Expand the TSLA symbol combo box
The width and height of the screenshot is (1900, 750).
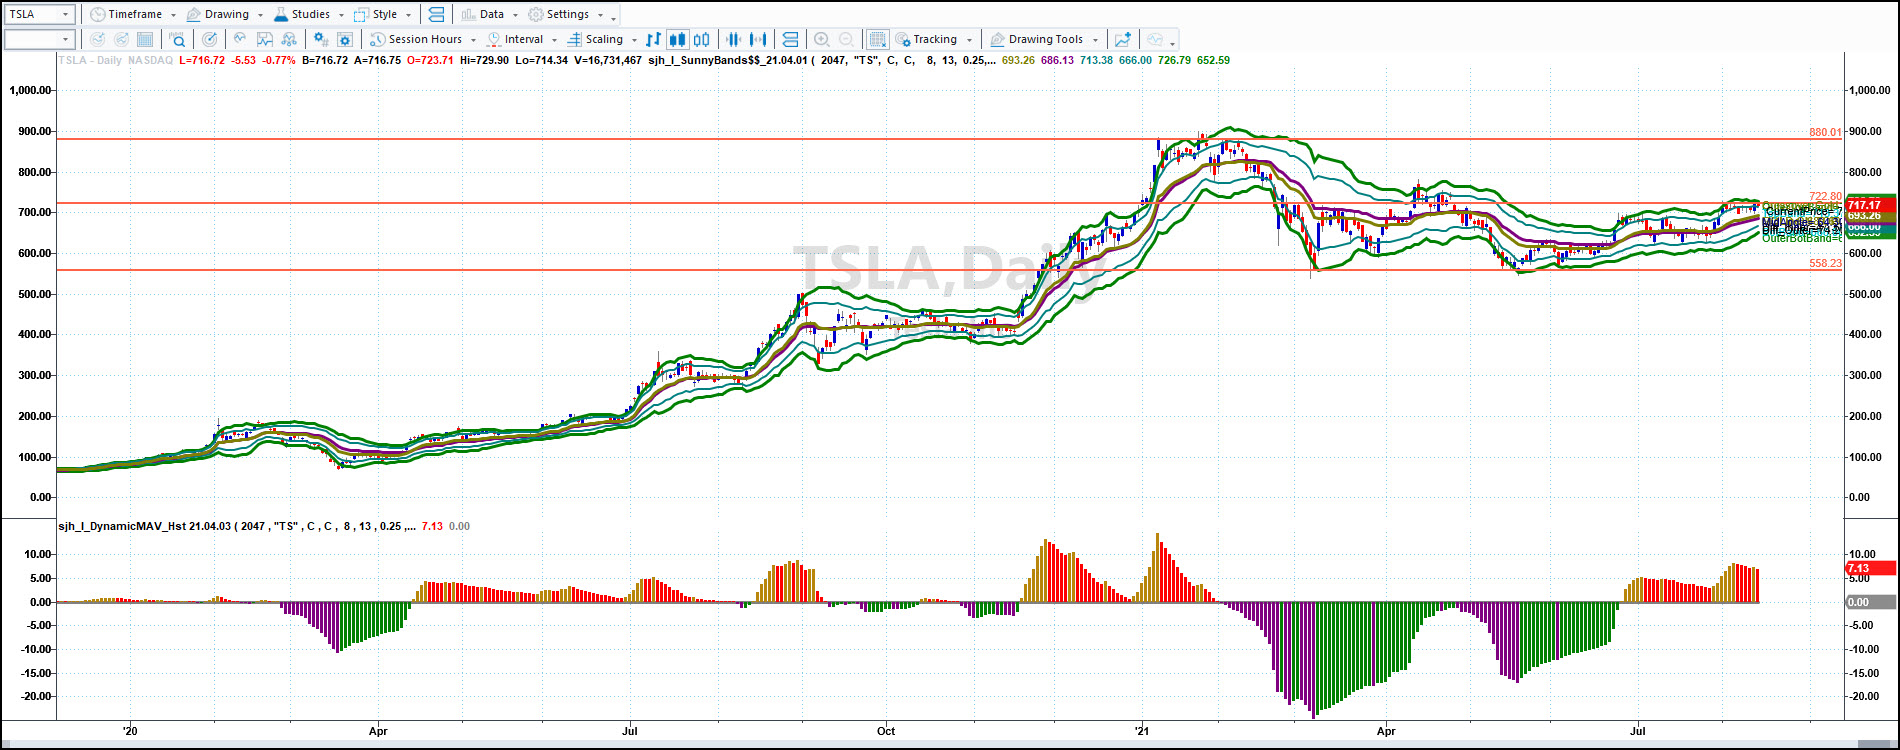tap(66, 14)
